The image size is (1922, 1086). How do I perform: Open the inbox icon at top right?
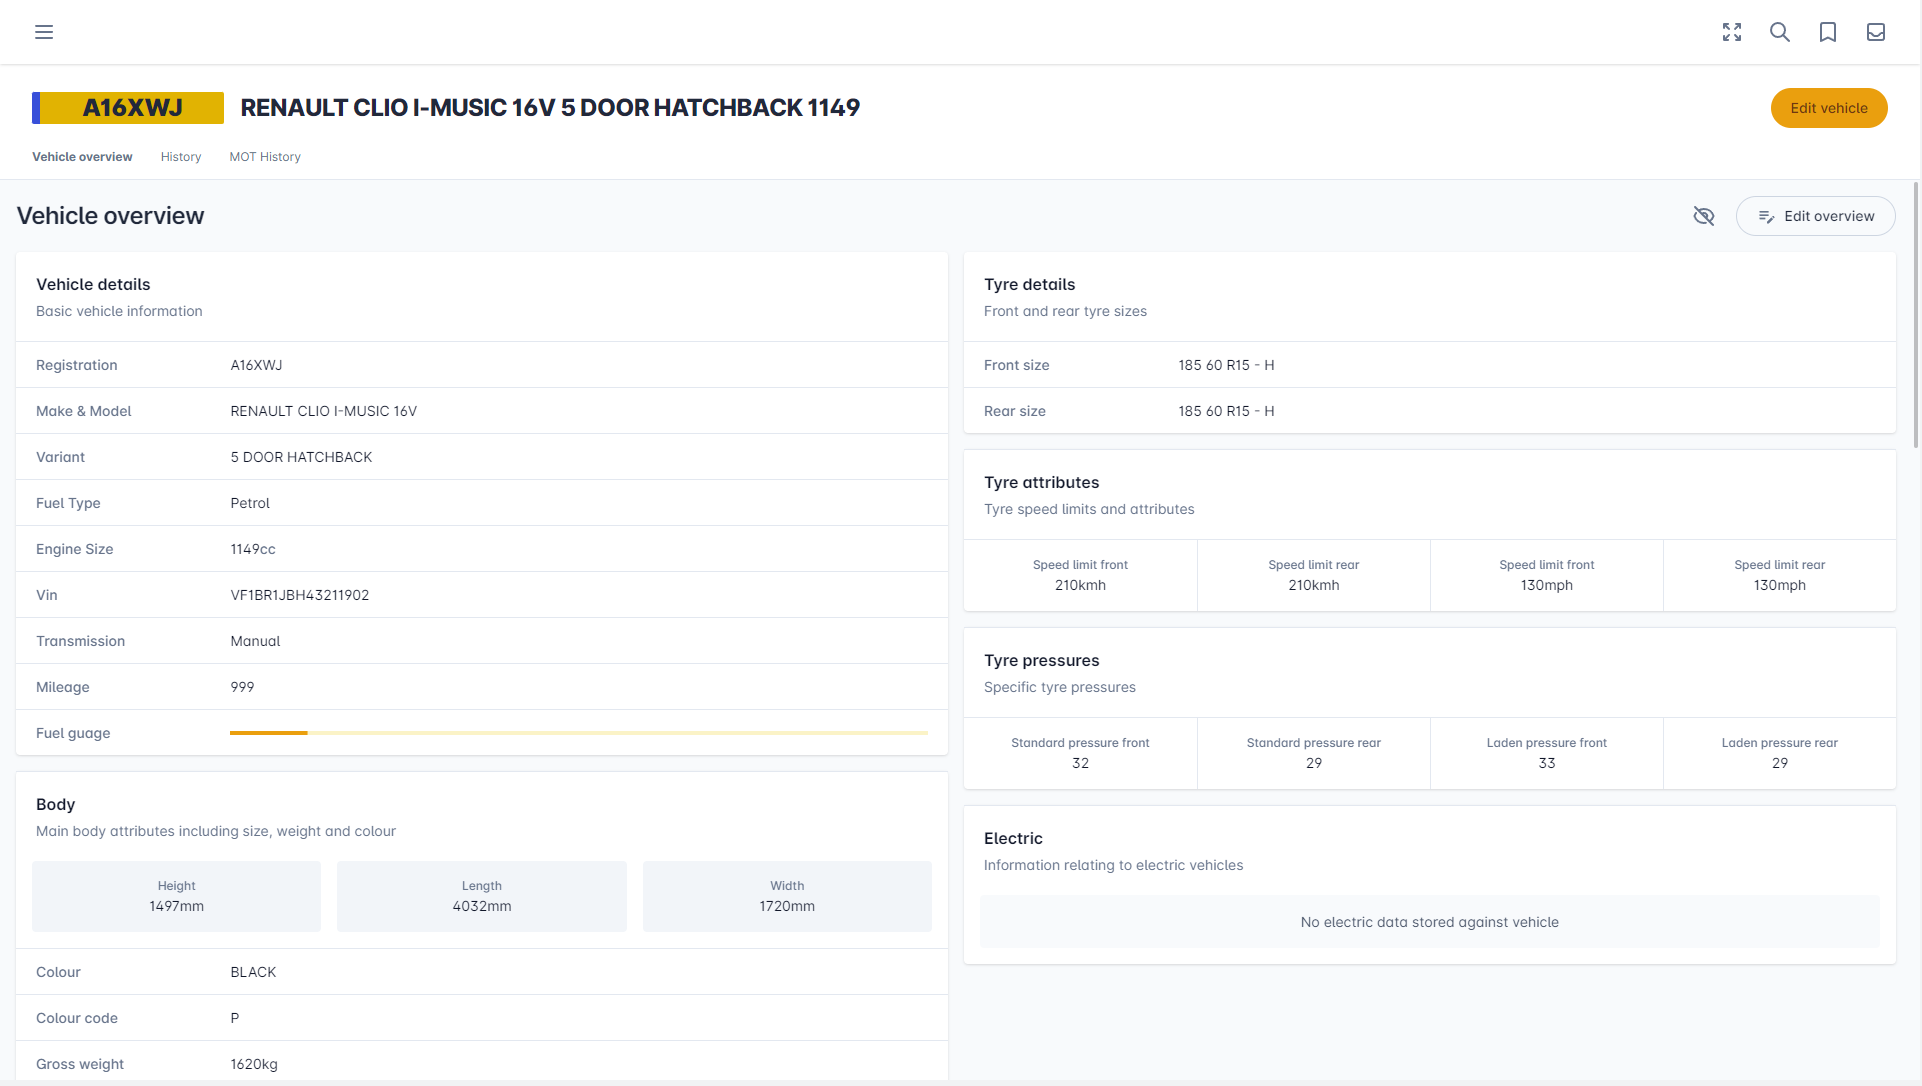(x=1876, y=31)
